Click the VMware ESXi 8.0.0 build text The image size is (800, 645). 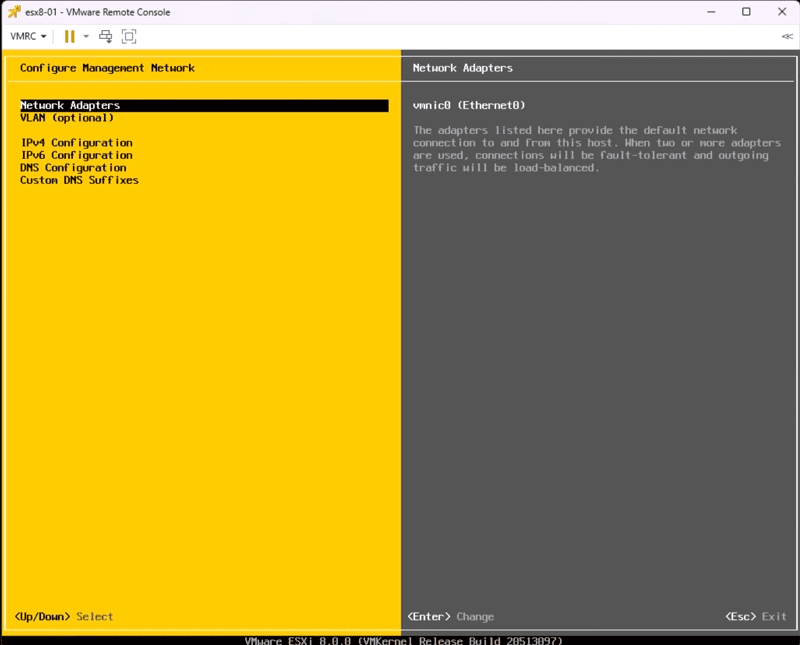(403, 640)
